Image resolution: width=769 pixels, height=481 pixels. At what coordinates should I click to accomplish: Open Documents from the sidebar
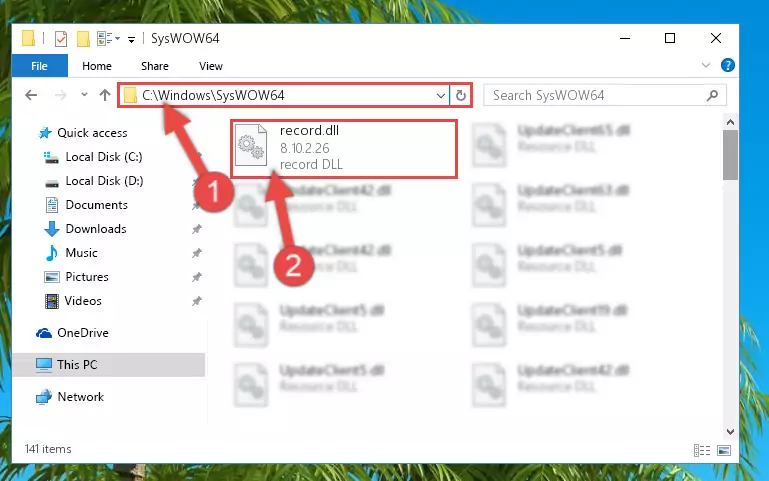point(97,205)
